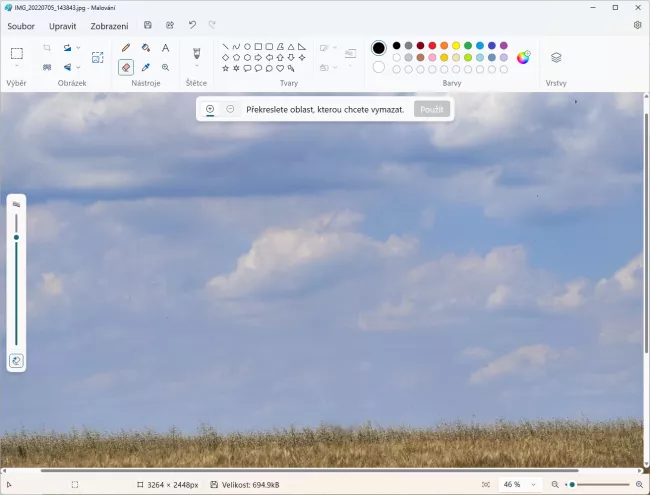Screen dimensions: 650x495
Task: Pick the red color swatch
Action: point(432,45)
